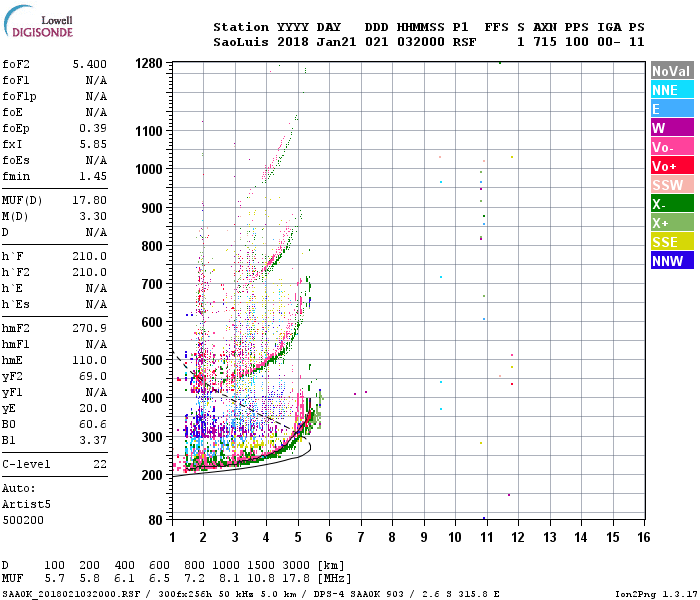Click the 032000 time value
Viewport: 700px width, 600px height.
tap(421, 42)
